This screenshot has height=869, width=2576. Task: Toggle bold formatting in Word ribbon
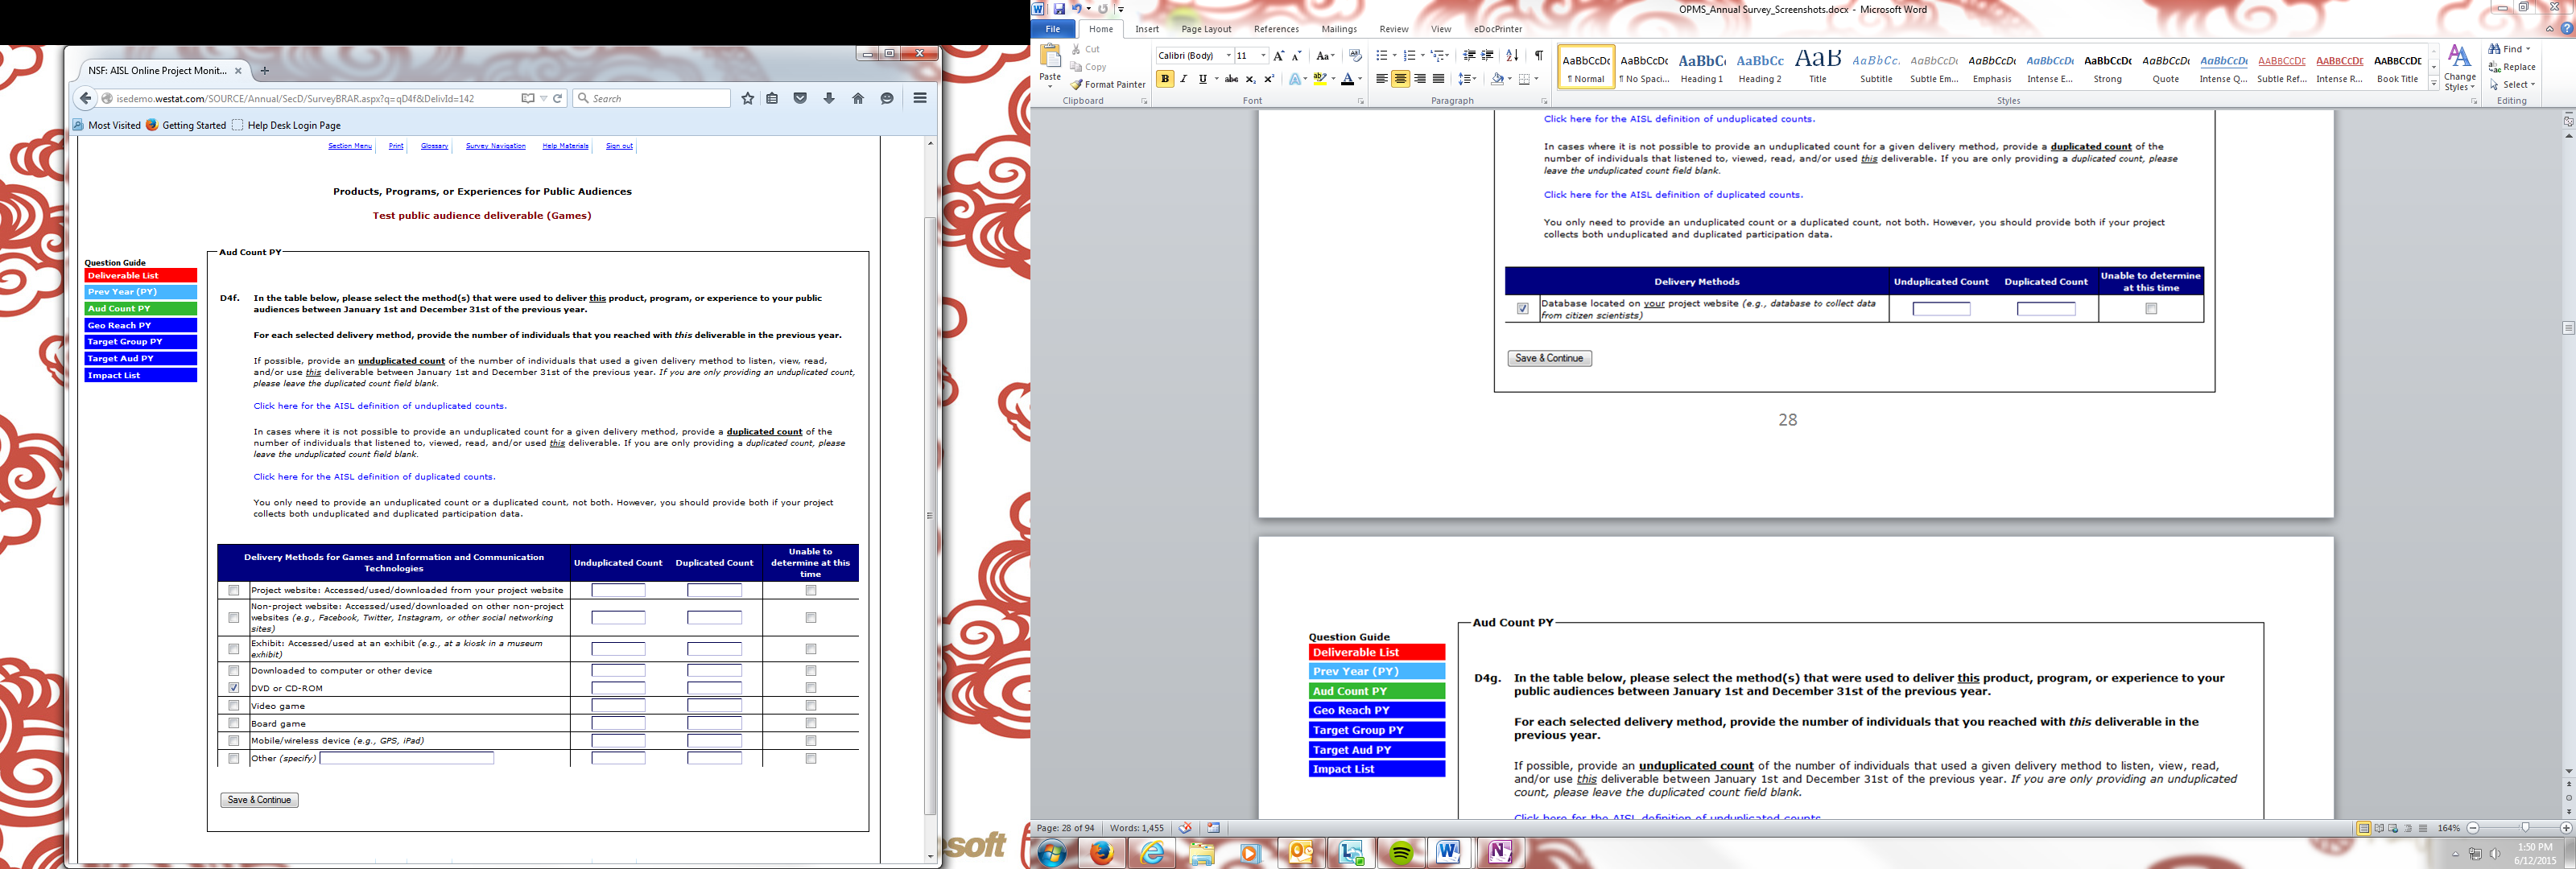(1165, 79)
